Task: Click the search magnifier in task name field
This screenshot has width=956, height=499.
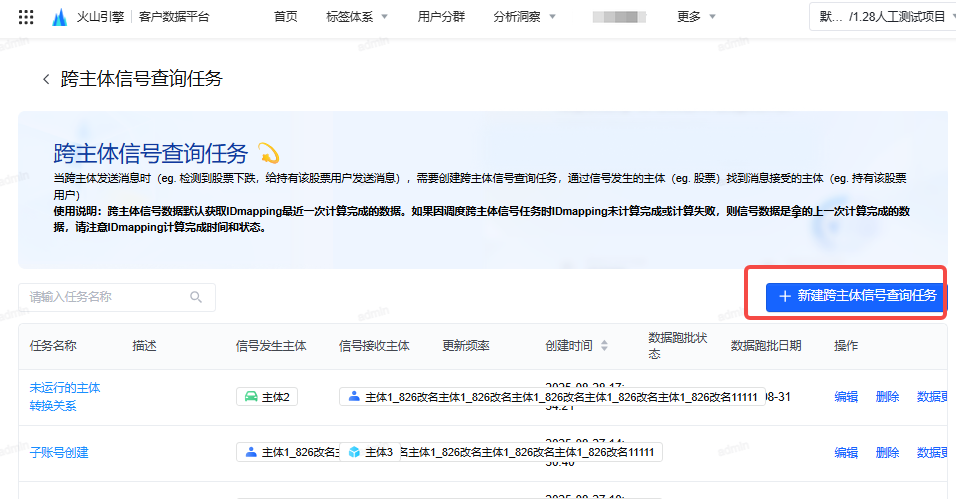Action: [x=196, y=297]
